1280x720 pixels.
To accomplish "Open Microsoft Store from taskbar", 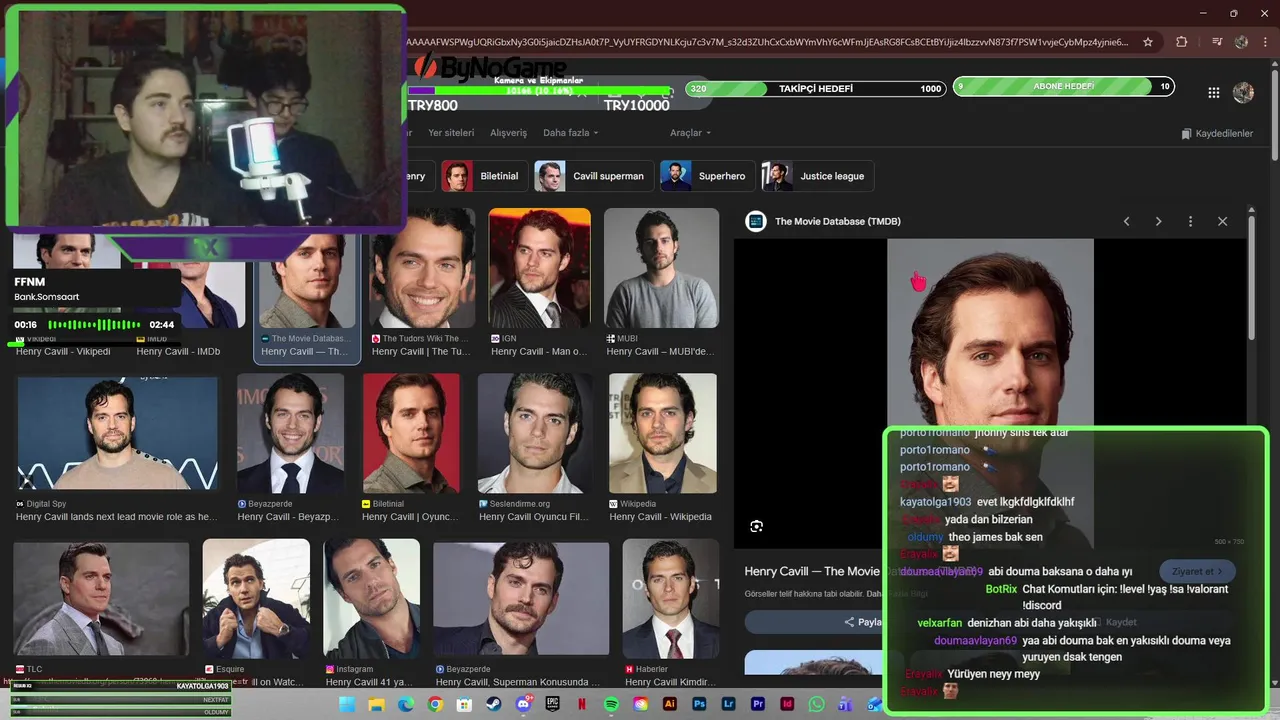I will click(464, 705).
